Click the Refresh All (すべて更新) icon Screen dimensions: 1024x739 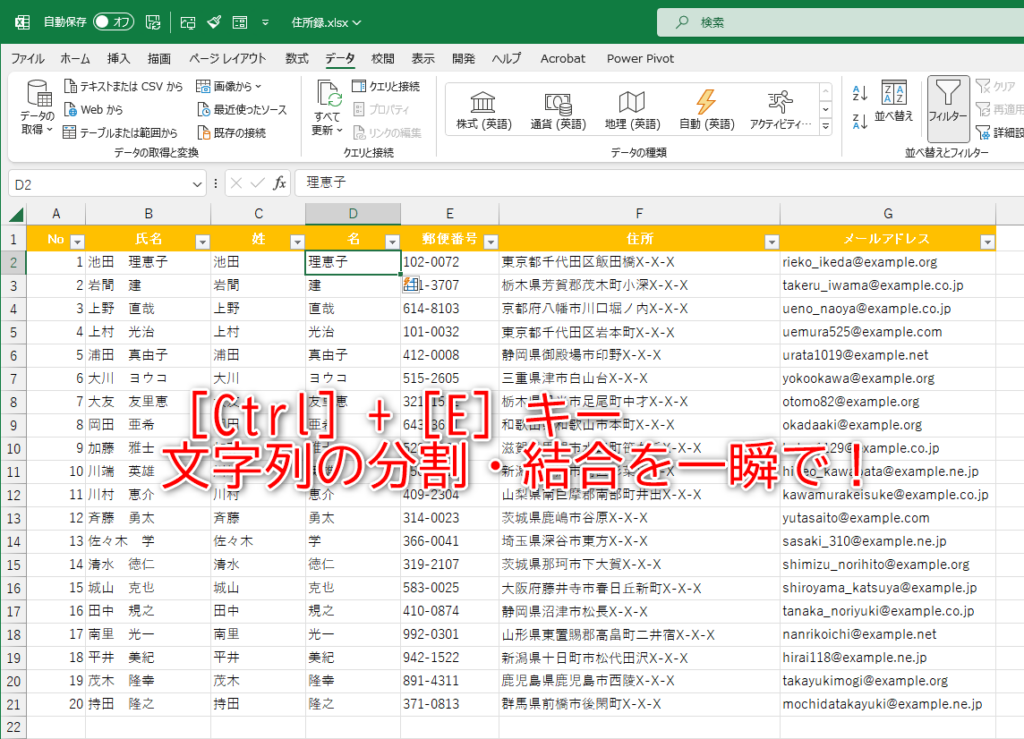328,96
